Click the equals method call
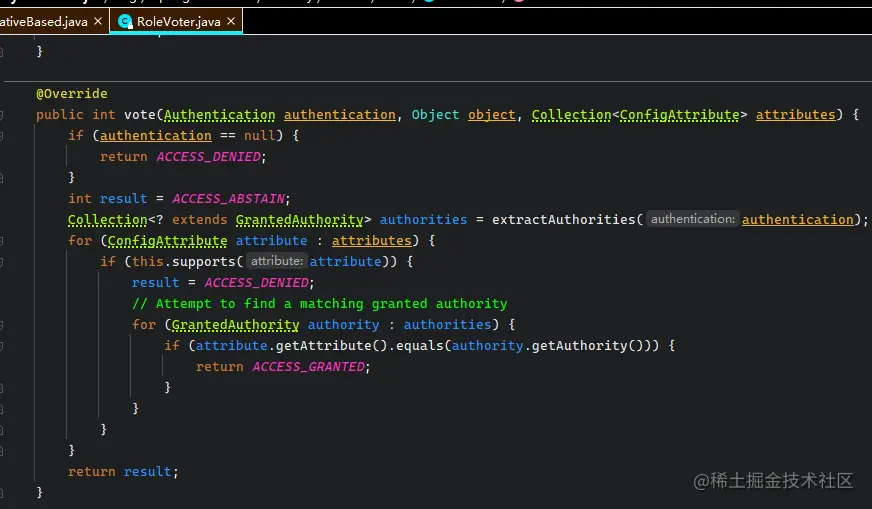This screenshot has height=509, width=872. (420, 345)
